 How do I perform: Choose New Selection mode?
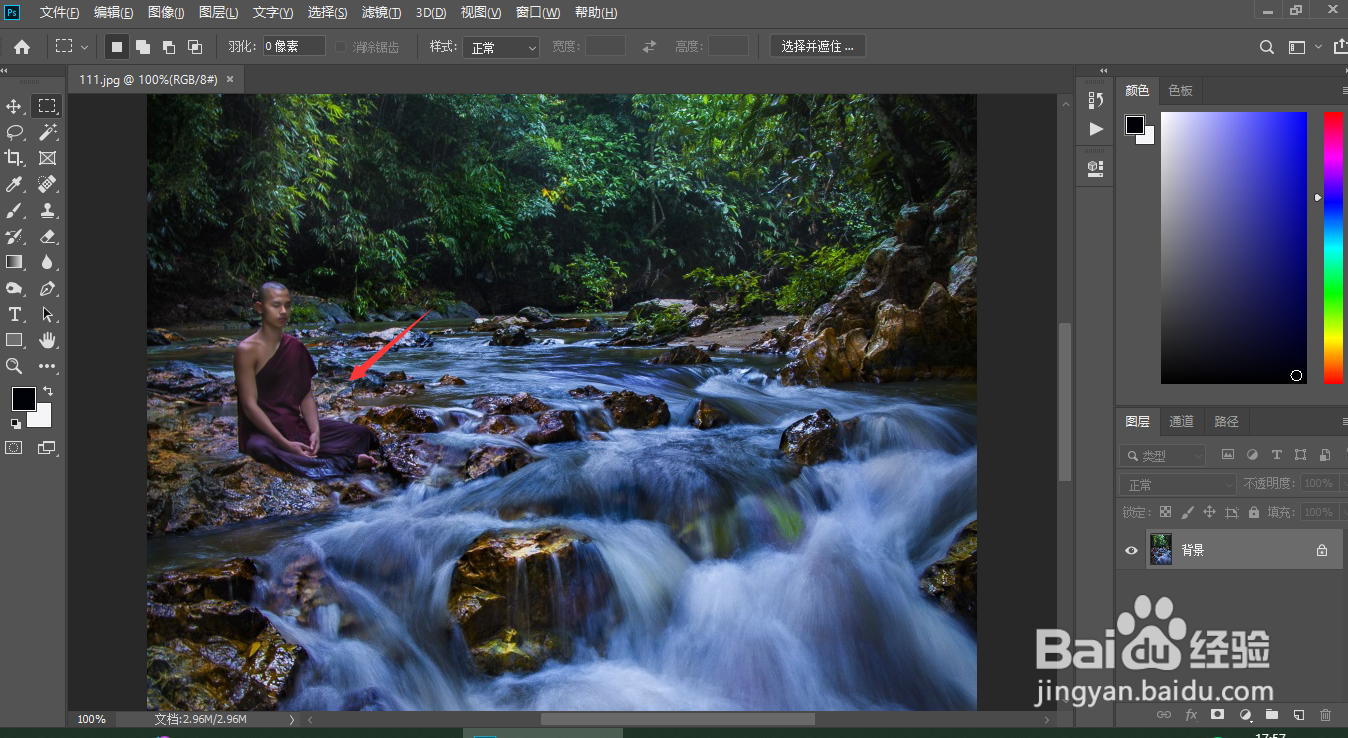(117, 47)
